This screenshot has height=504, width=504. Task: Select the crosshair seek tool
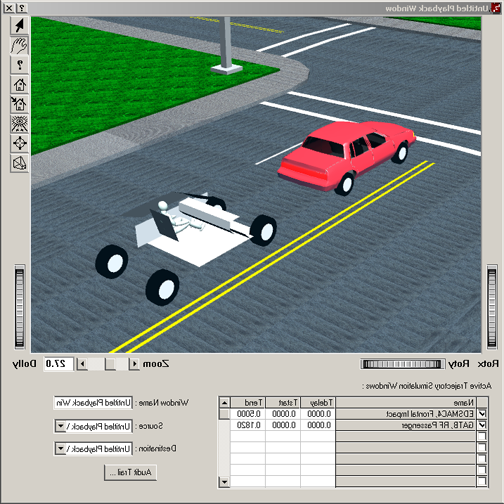click(x=19, y=144)
